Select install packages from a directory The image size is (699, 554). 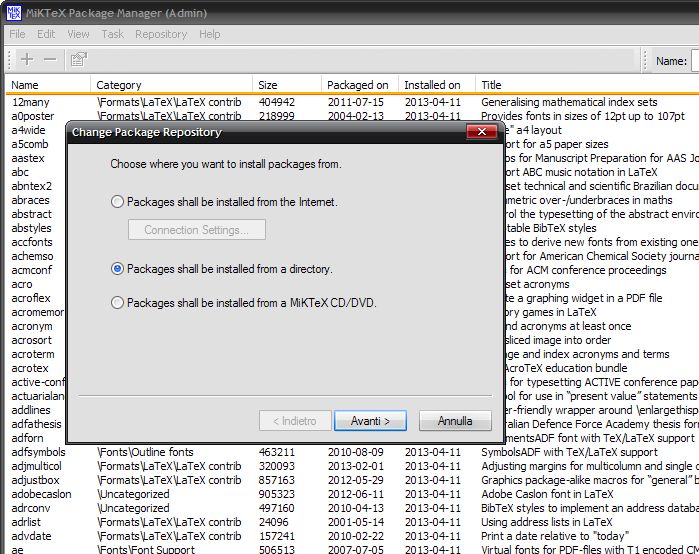click(222, 269)
